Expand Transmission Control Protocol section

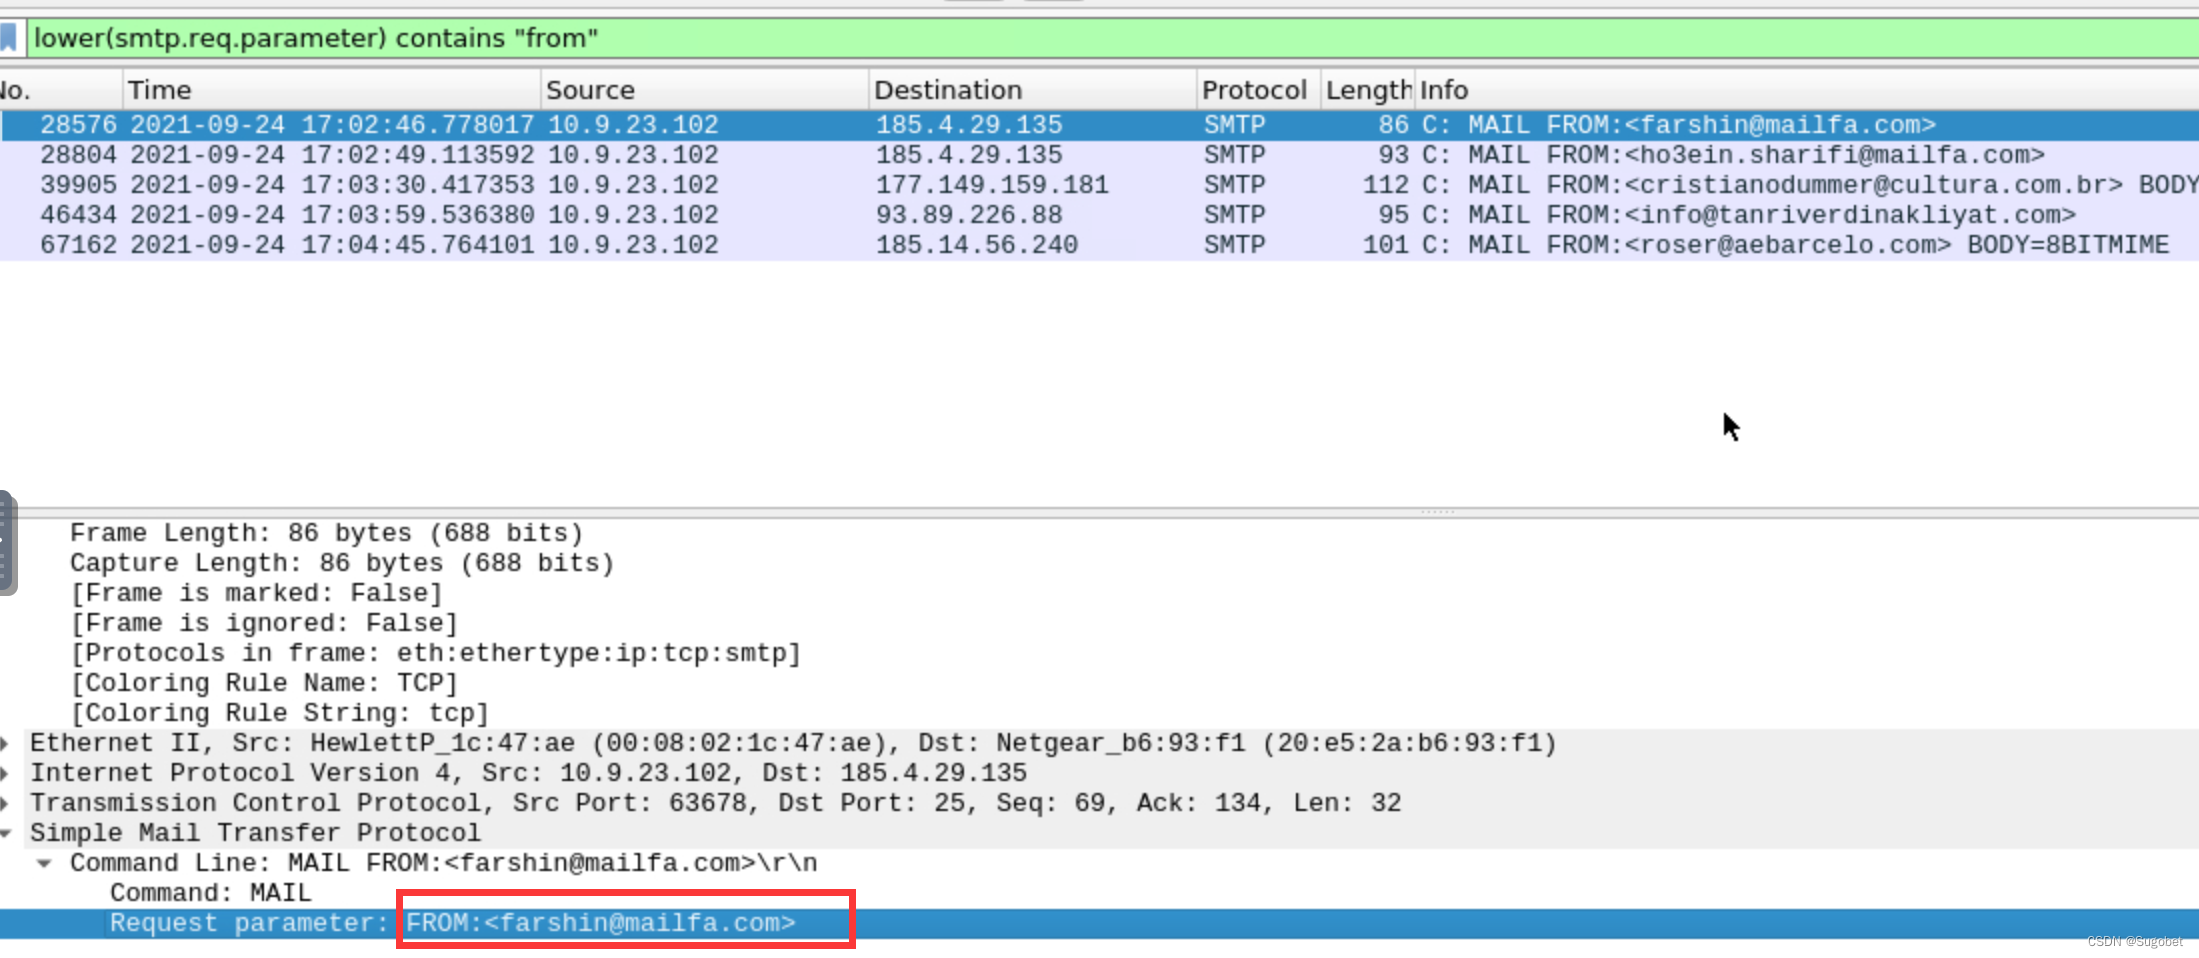(x=5, y=803)
